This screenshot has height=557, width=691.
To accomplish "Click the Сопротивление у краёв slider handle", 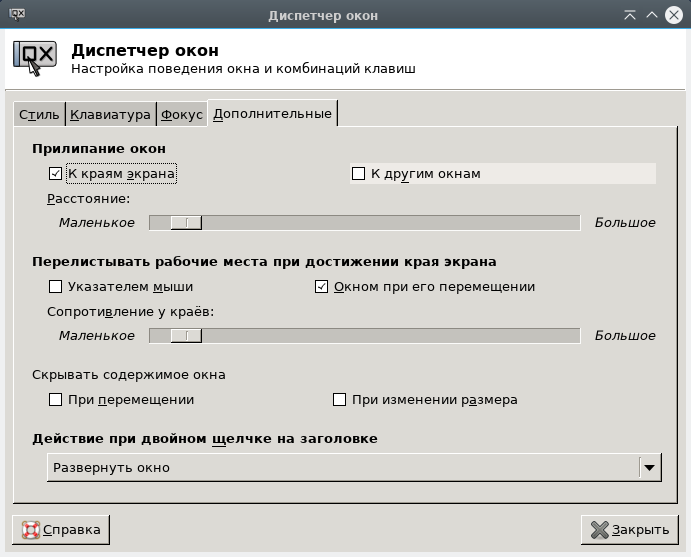I will click(x=186, y=336).
